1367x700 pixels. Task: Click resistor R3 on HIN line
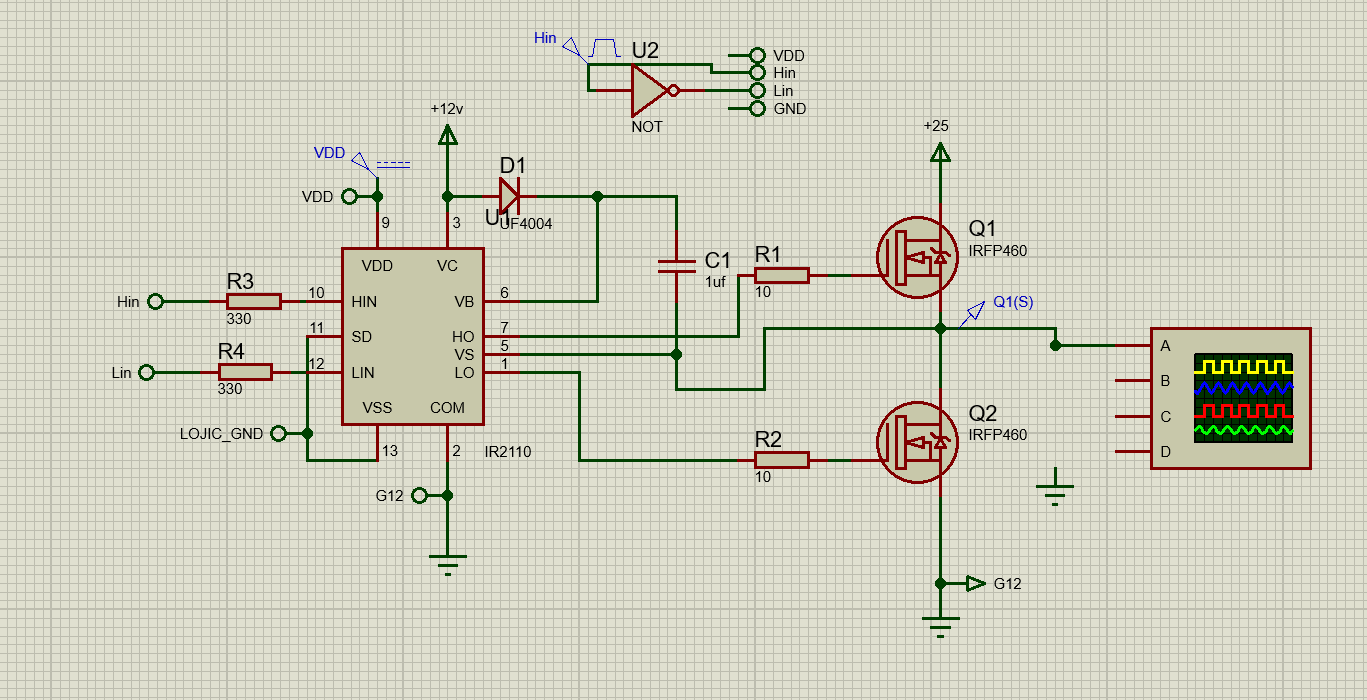[254, 301]
